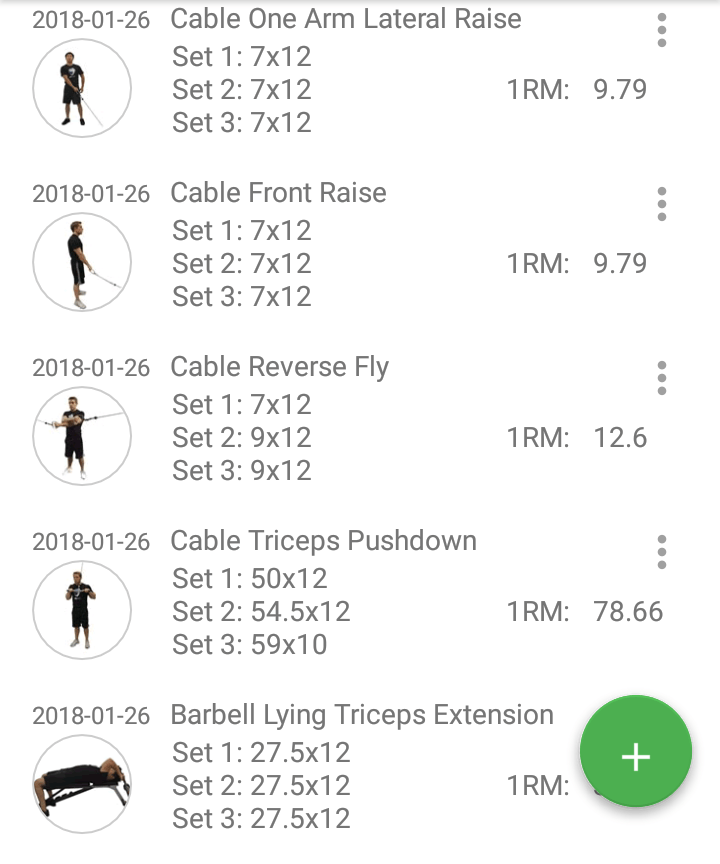Open three-dot menu for Cable Triceps Pushdown
The image size is (720, 864).
[662, 552]
